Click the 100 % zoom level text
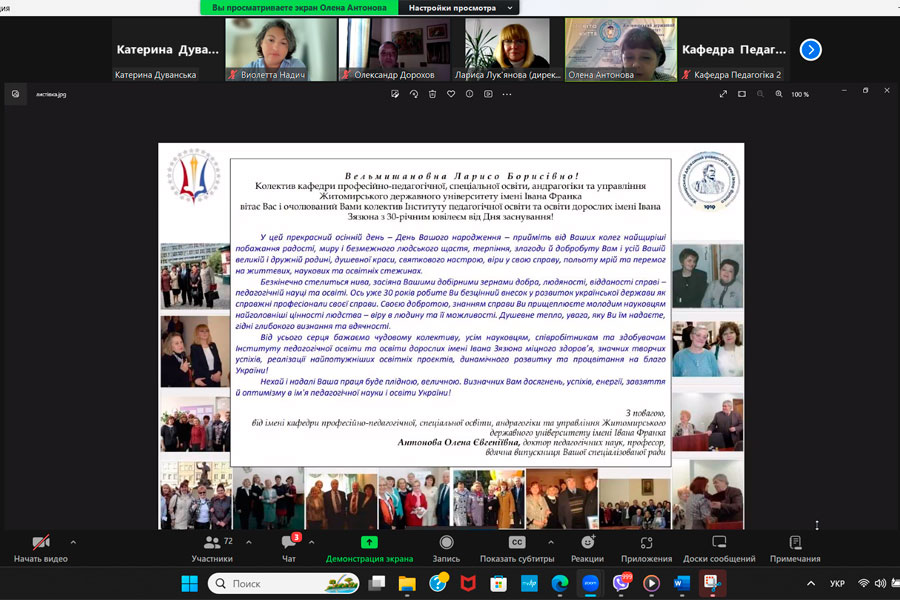The width and height of the screenshot is (900, 600). coord(800,94)
